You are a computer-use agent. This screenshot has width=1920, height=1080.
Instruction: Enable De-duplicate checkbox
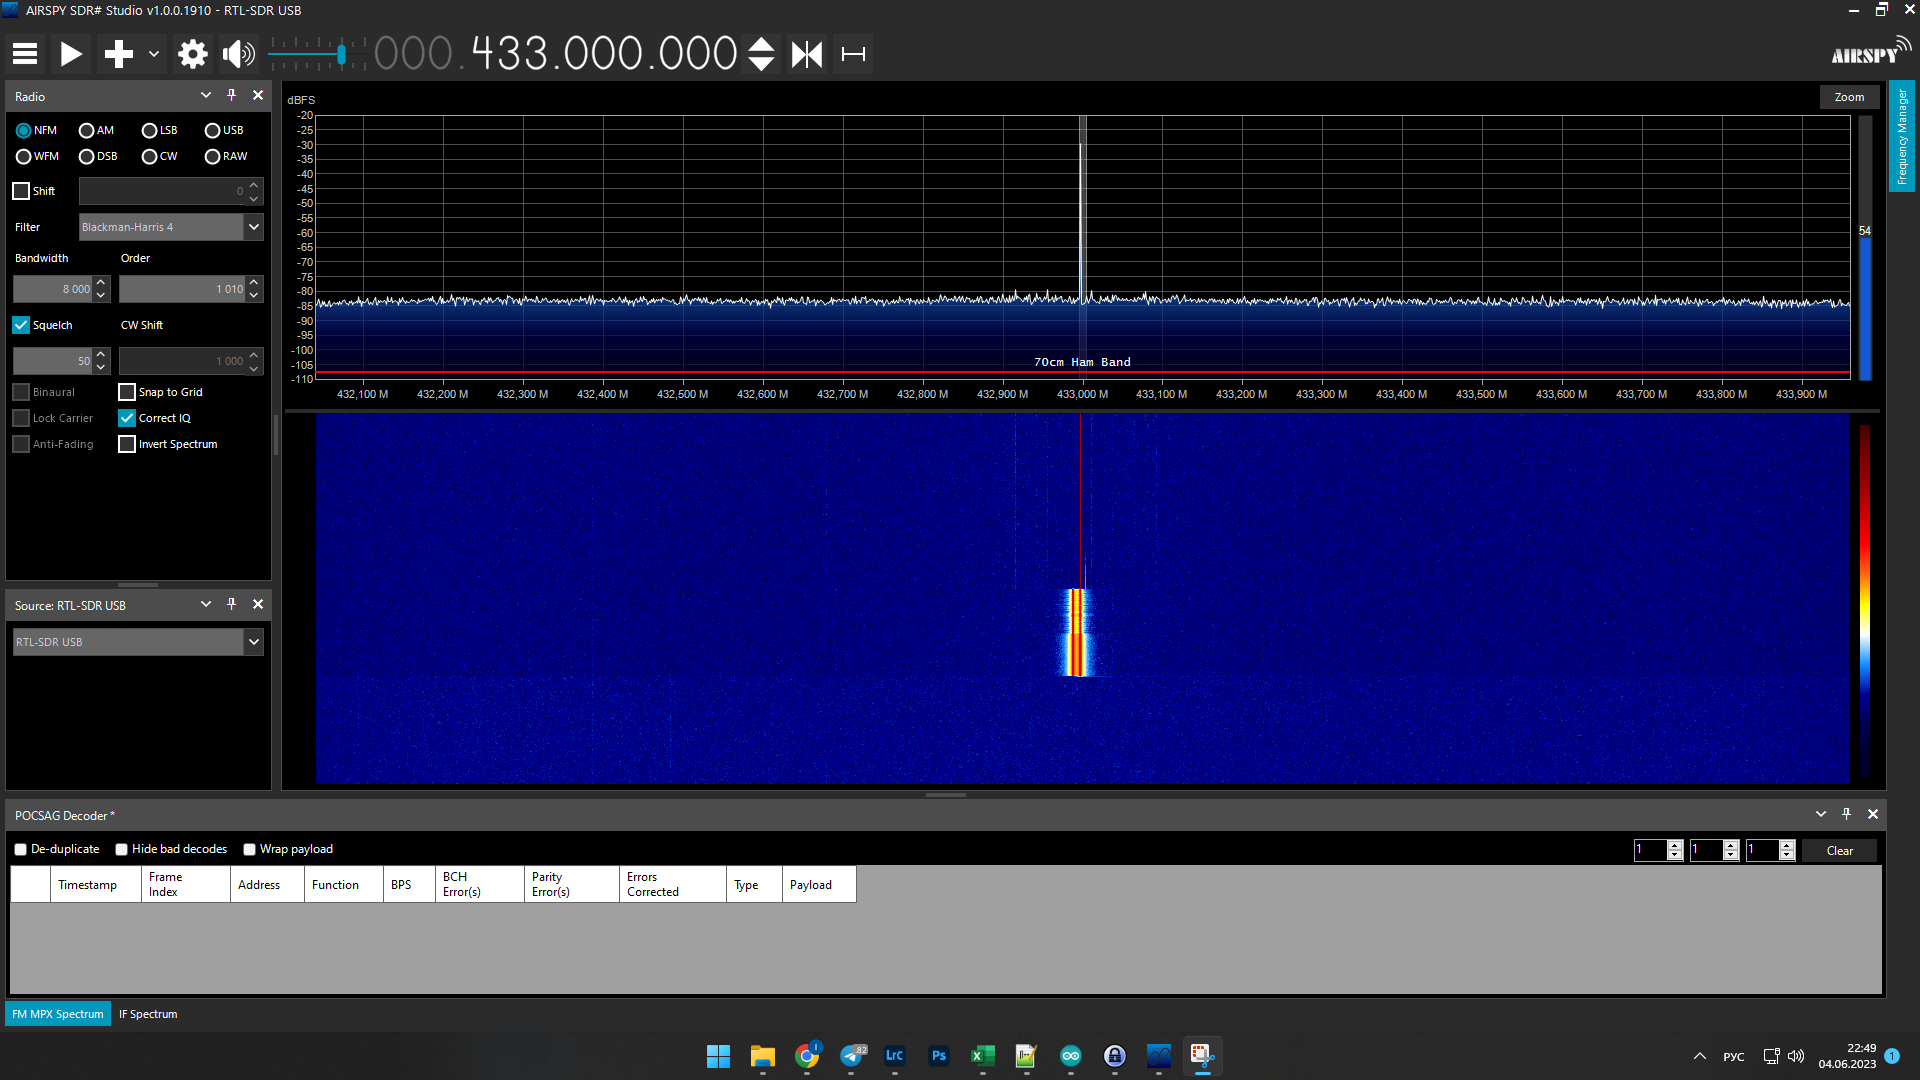click(x=20, y=850)
